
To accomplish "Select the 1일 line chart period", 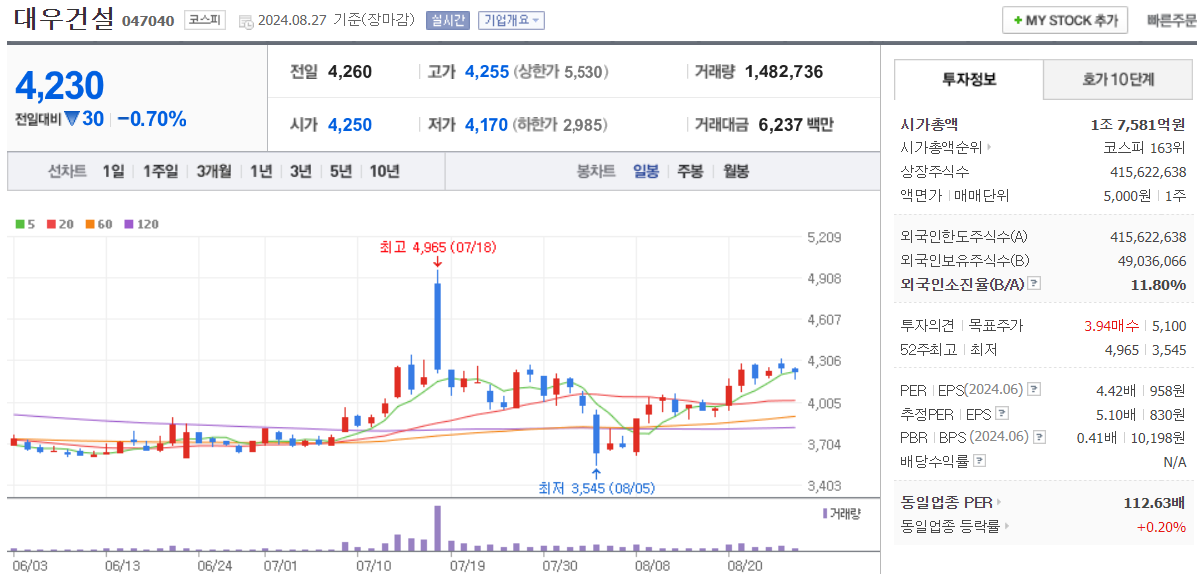I will [x=114, y=171].
